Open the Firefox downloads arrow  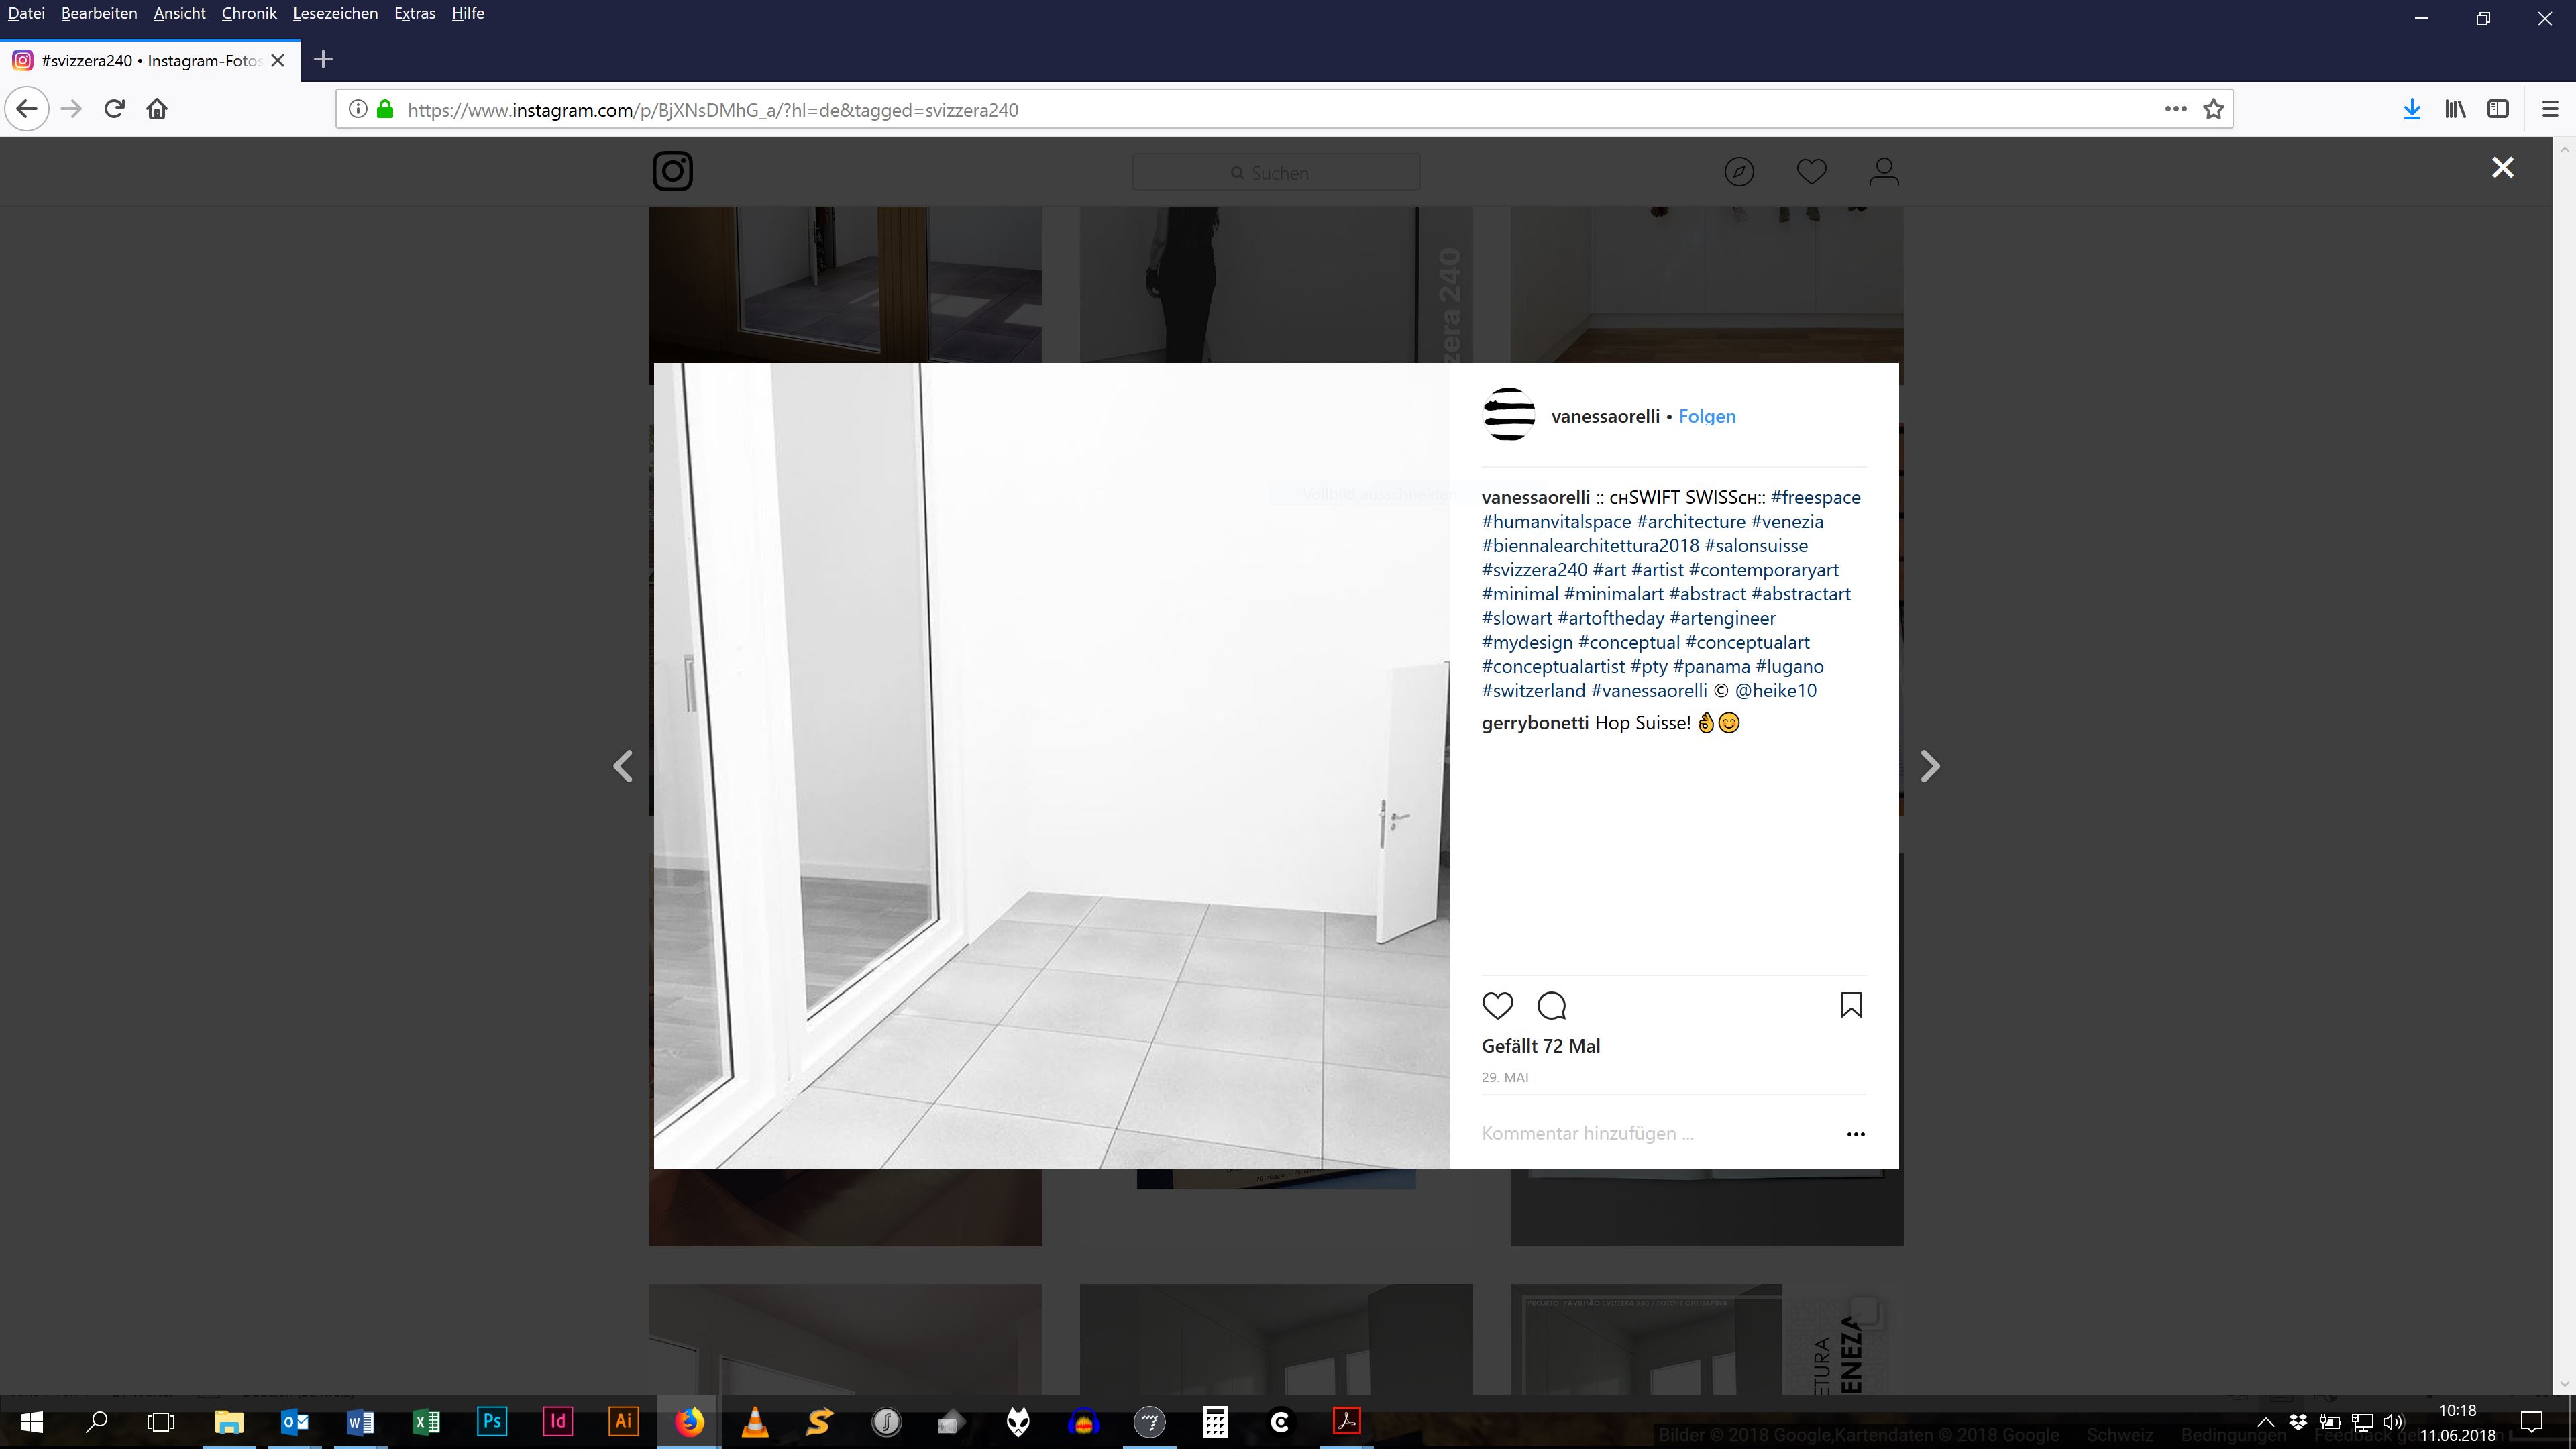coord(2411,109)
